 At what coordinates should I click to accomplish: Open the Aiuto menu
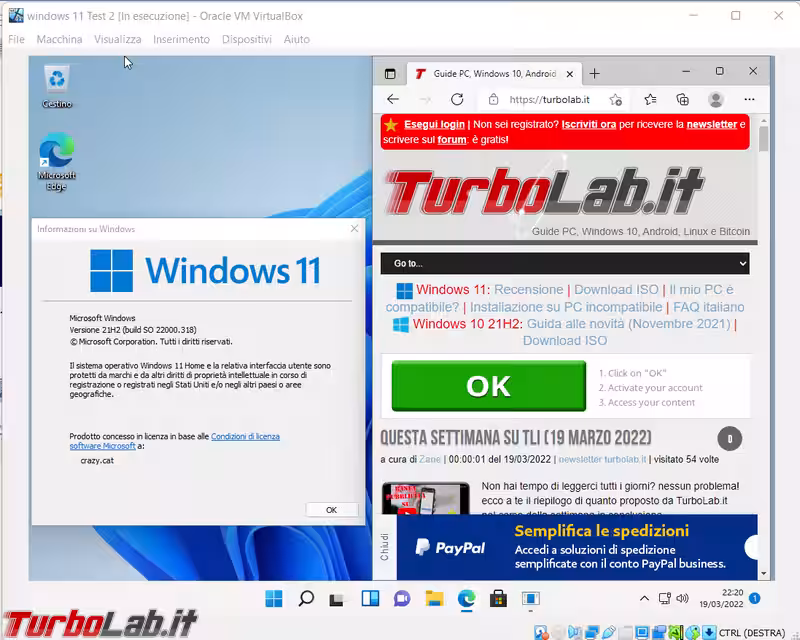coord(296,39)
